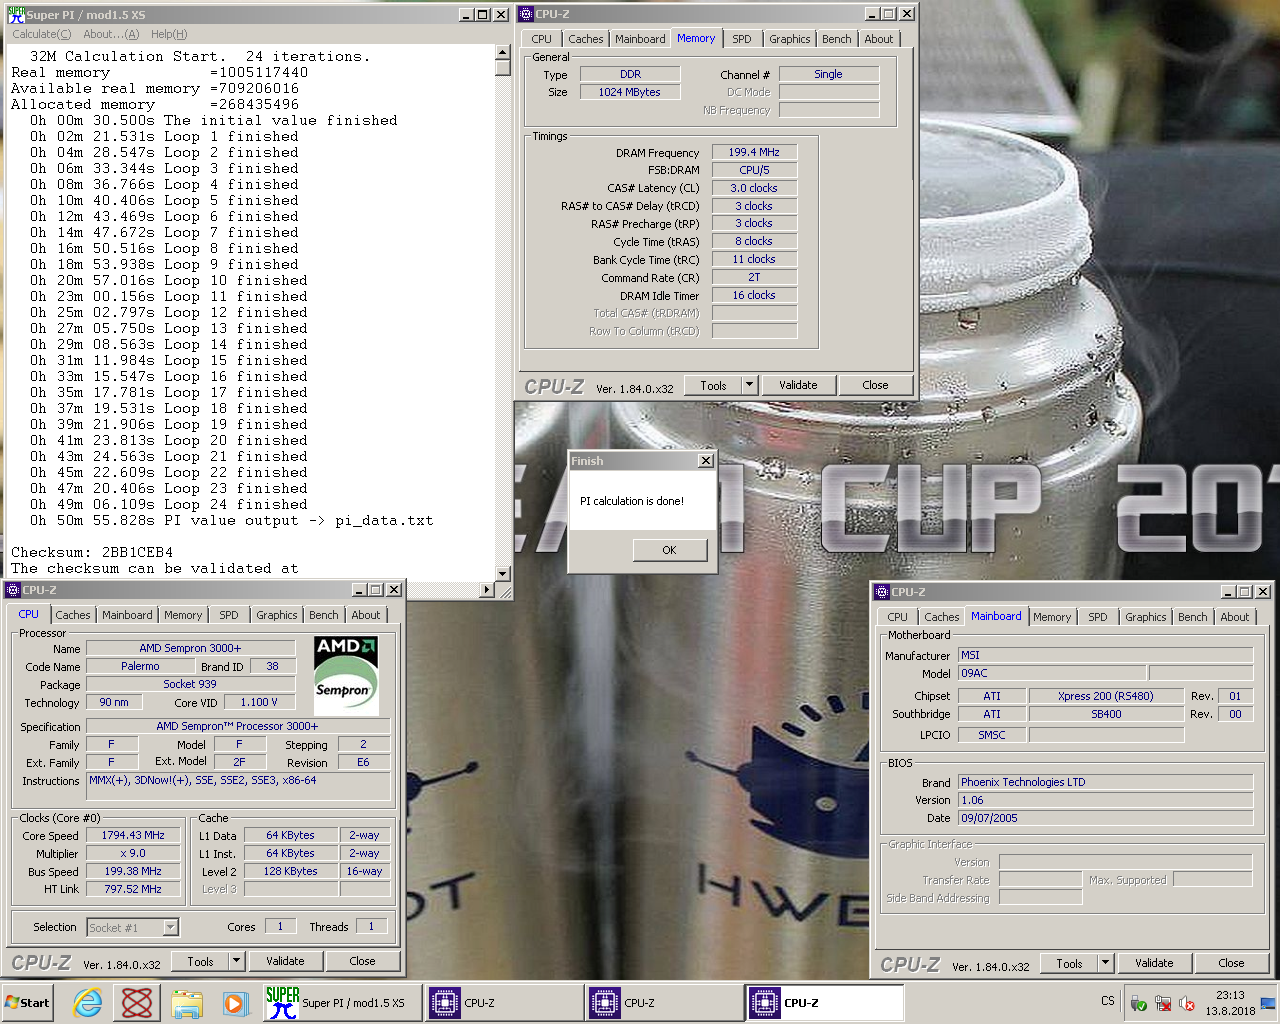Click Channel # field showing Single
The width and height of the screenshot is (1280, 1024).
[x=828, y=74]
